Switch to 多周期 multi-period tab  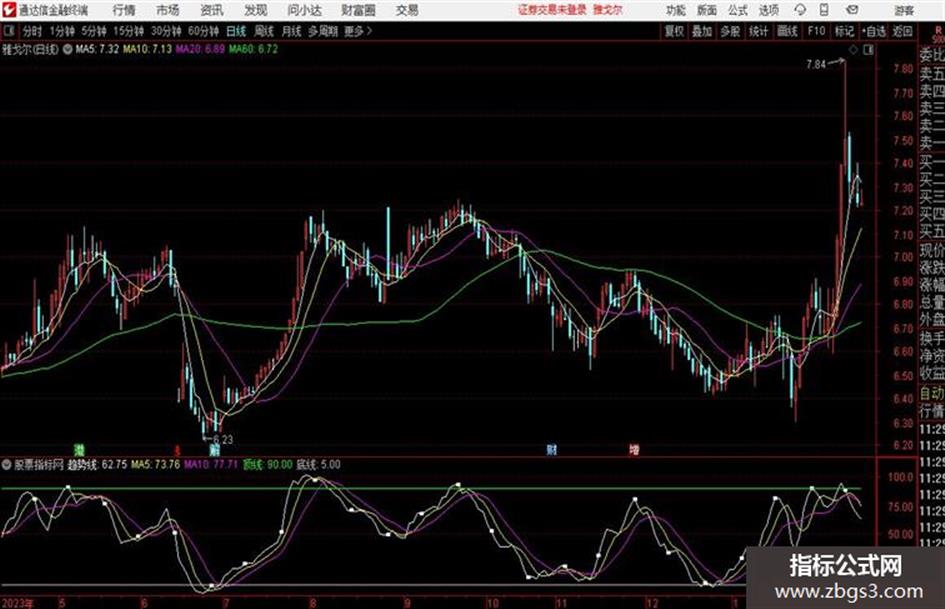[x=323, y=31]
